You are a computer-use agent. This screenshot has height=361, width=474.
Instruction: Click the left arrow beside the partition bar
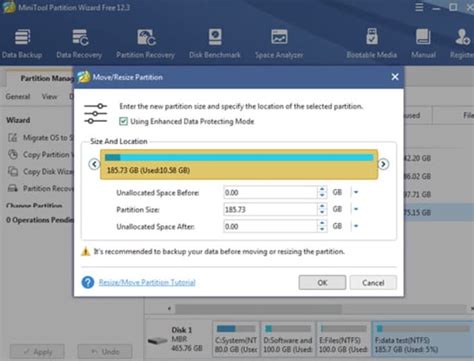click(x=94, y=164)
